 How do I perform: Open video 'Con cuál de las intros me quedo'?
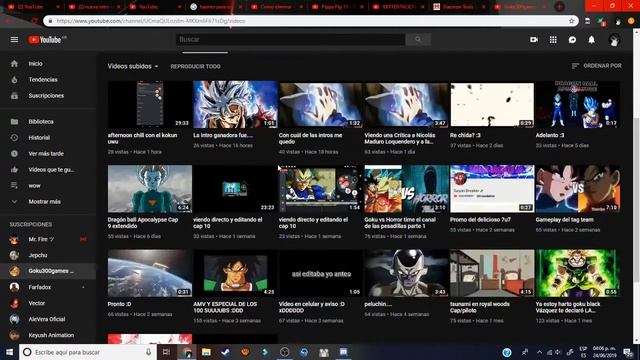tap(320, 104)
